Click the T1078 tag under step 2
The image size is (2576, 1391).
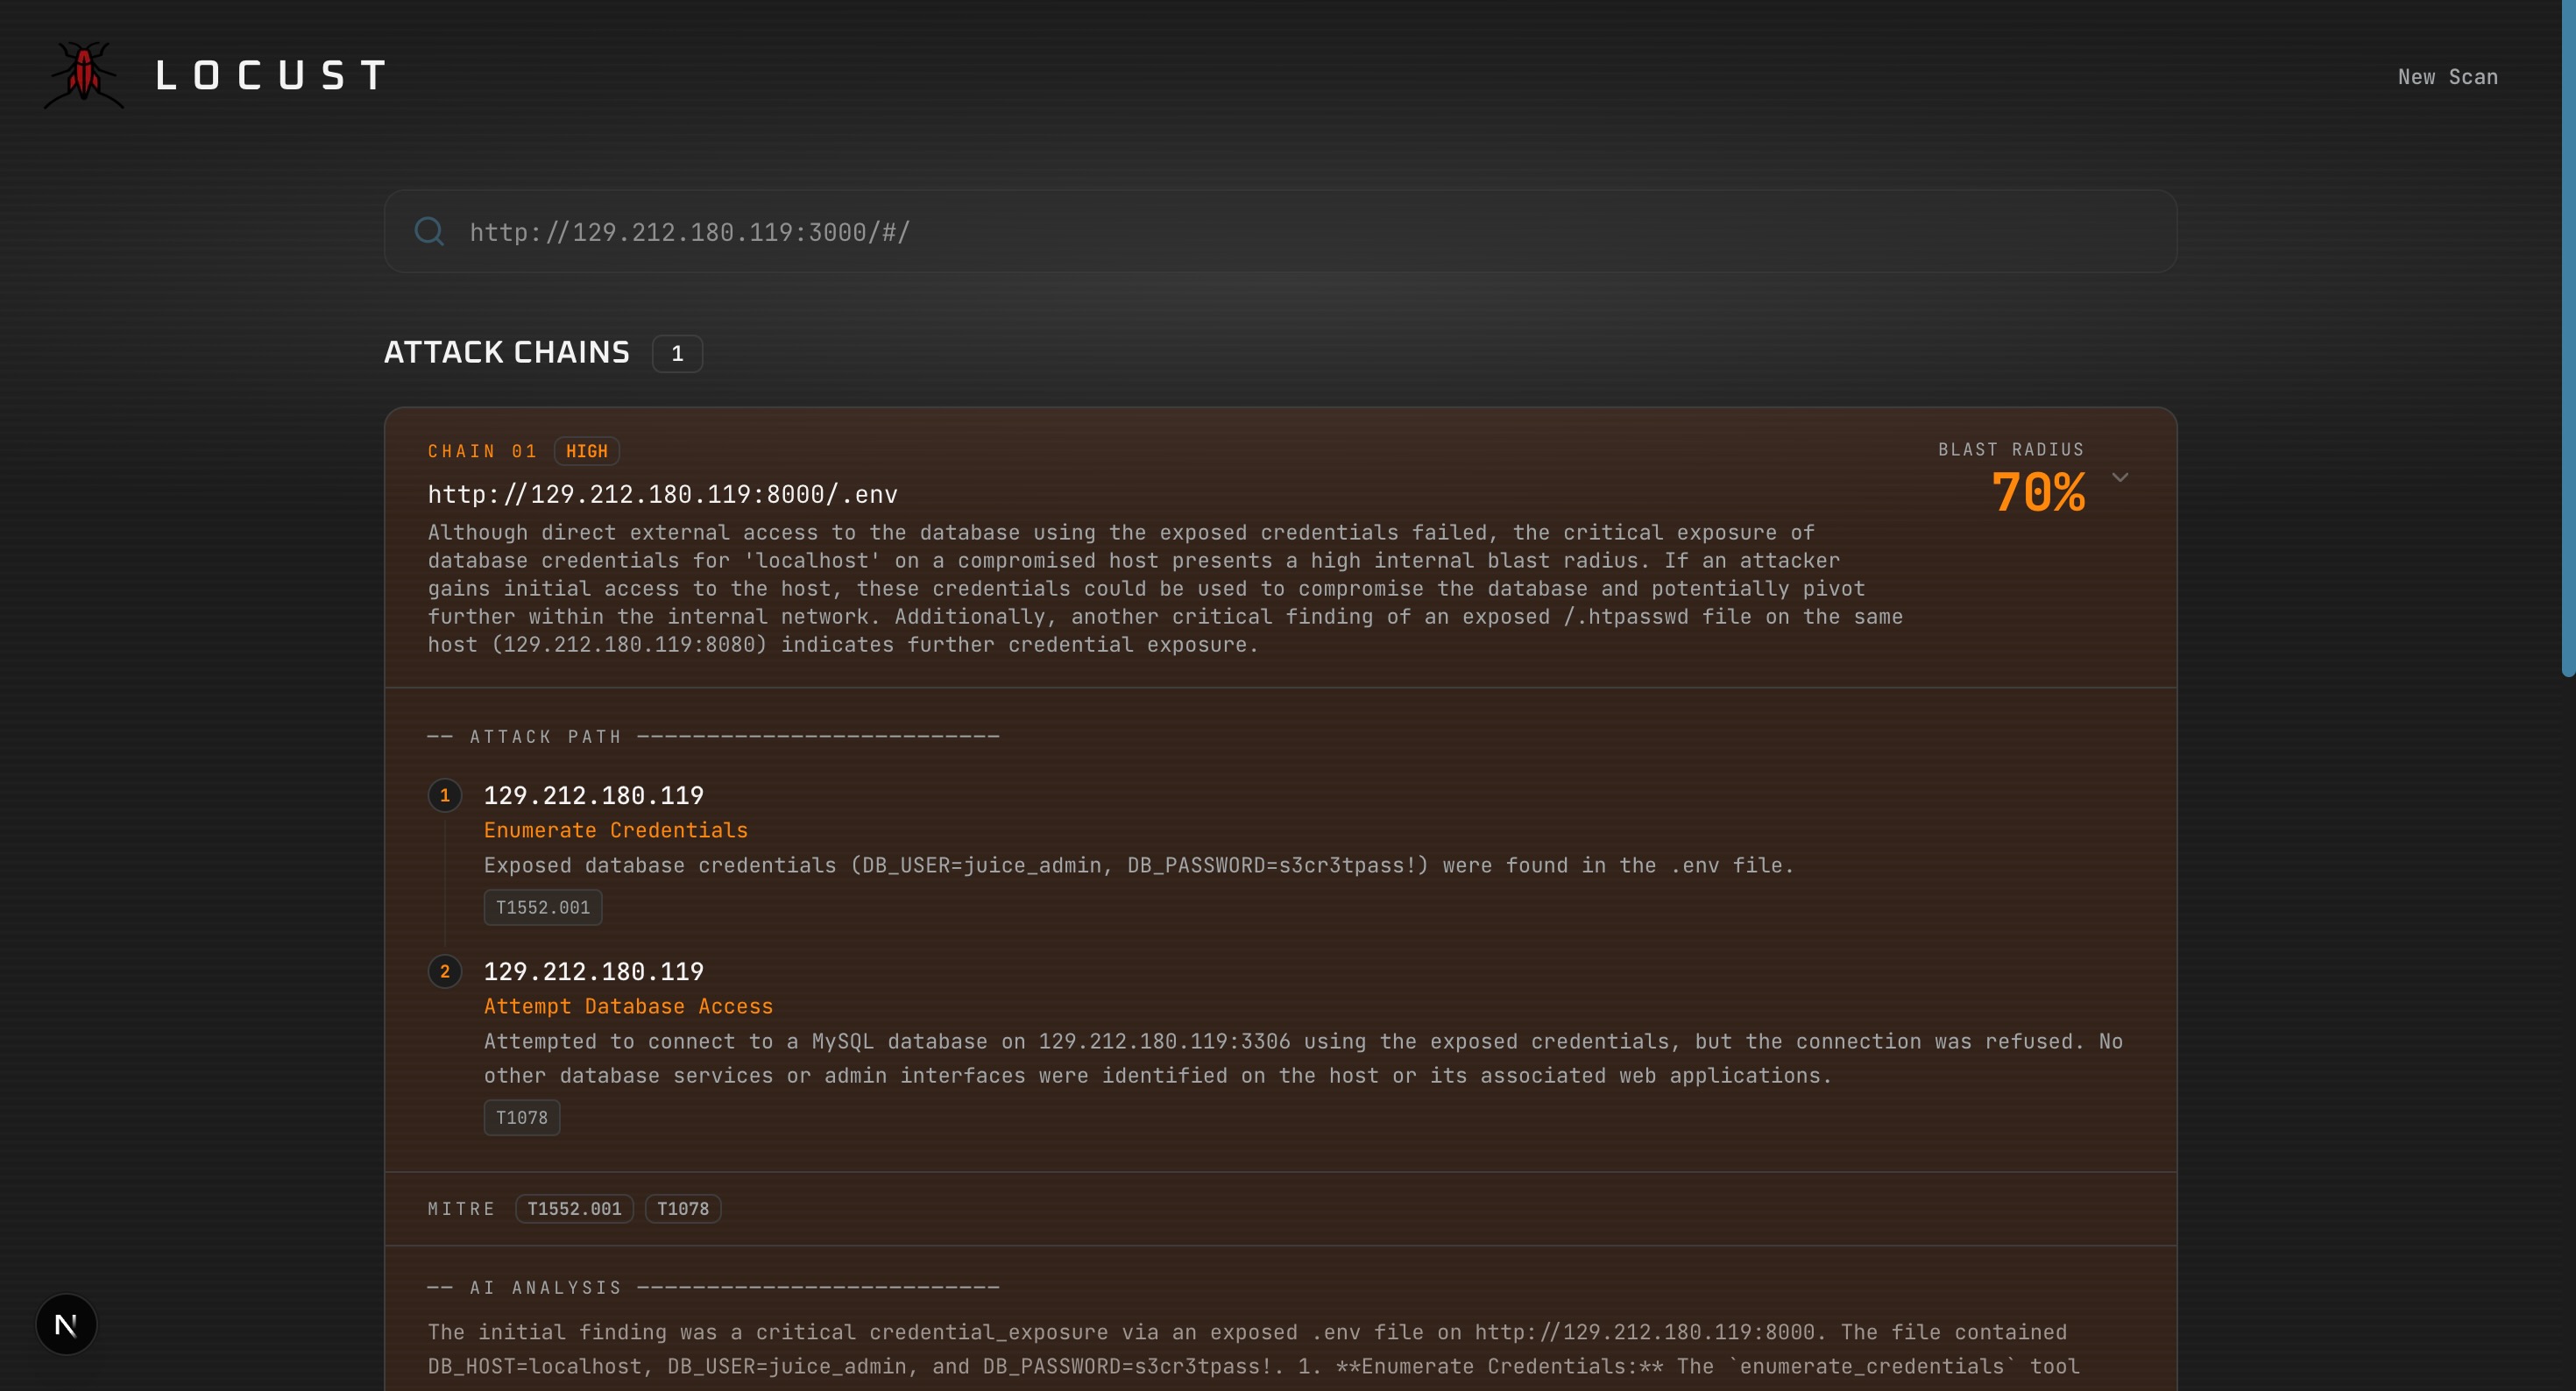pos(522,1117)
